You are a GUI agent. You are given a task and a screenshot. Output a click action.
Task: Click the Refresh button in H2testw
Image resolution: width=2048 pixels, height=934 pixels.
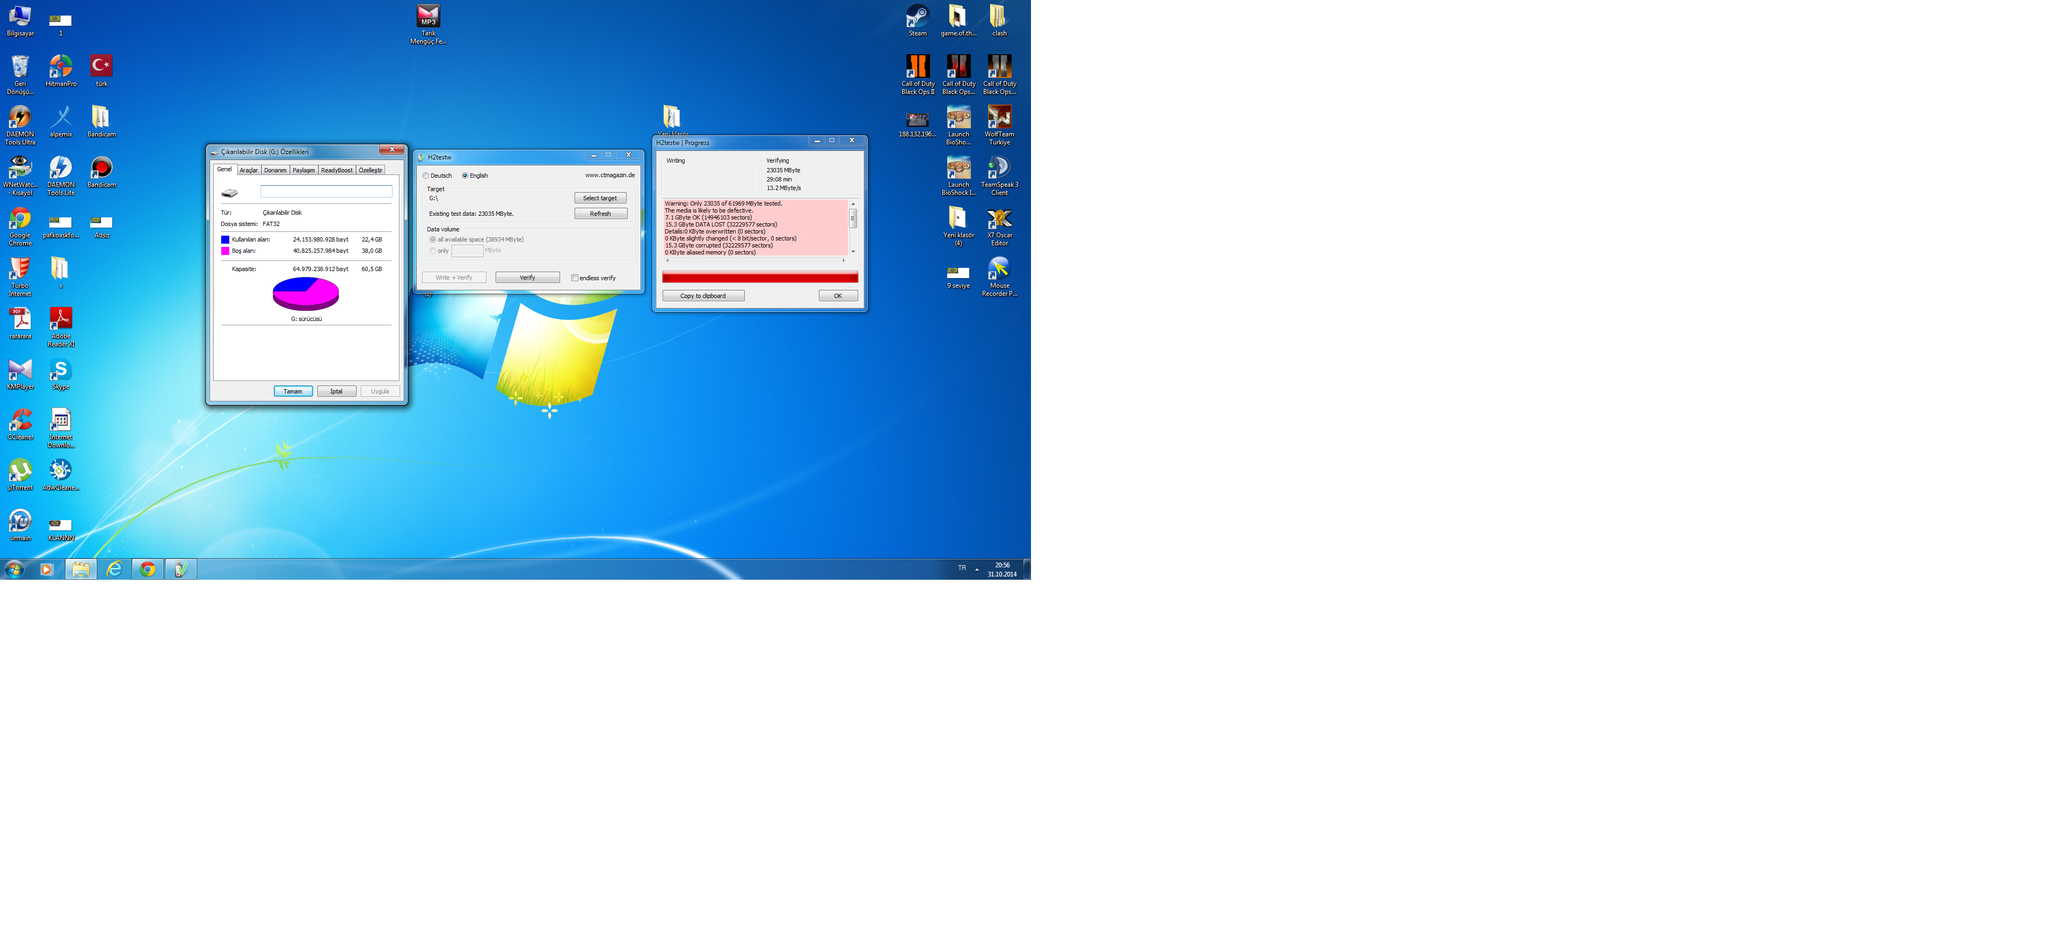[600, 213]
